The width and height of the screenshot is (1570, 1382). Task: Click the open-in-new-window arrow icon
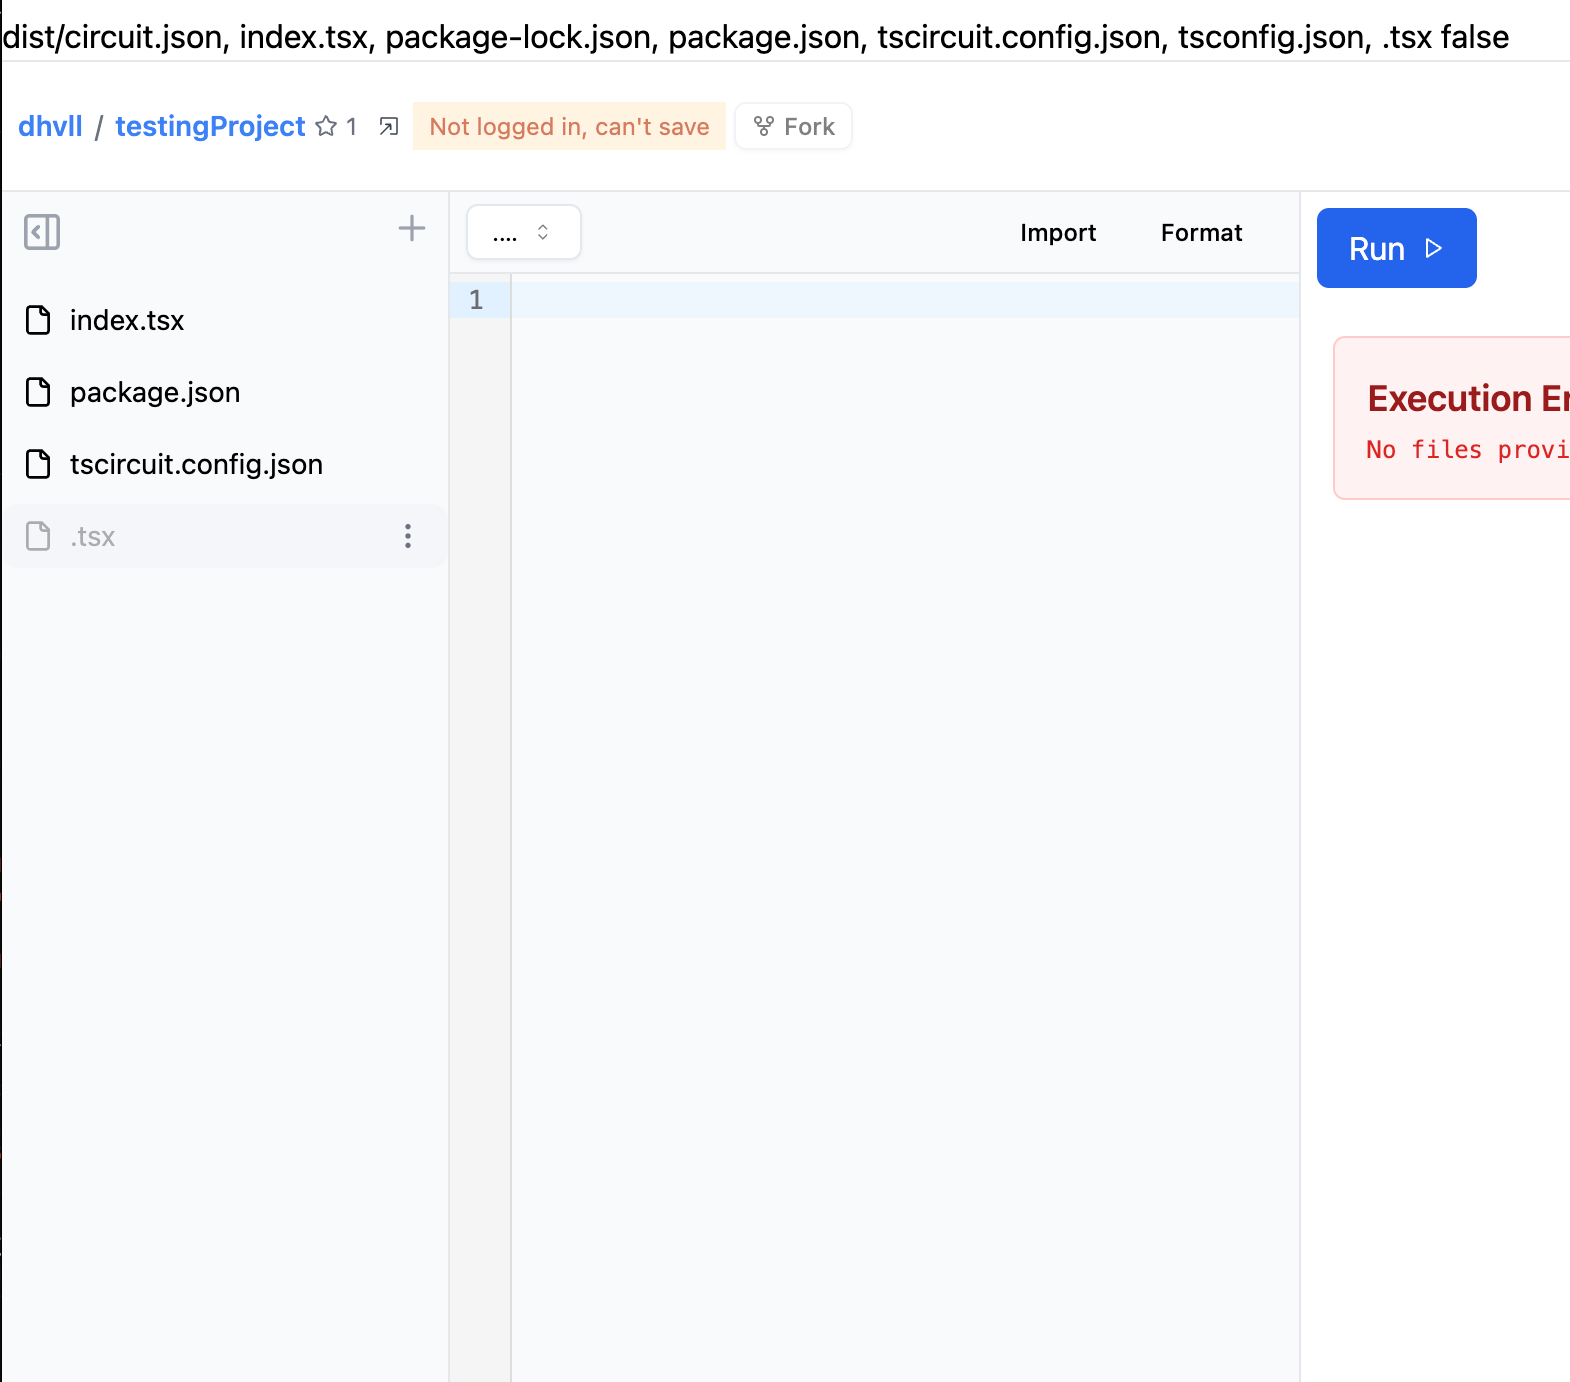(x=389, y=127)
